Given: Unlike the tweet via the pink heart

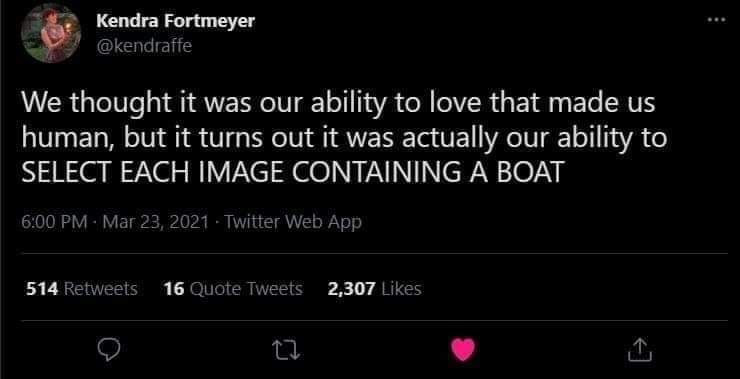Looking at the screenshot, I should tap(463, 350).
